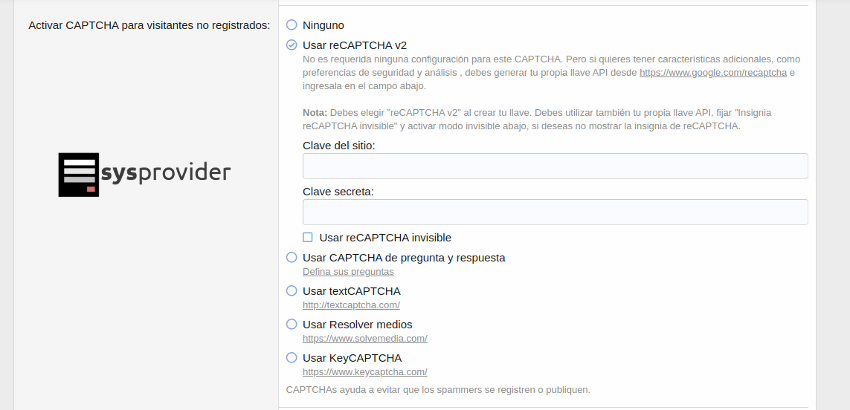850x410 pixels.
Task: Click the 'Usar reCAPTCHA invisible' label text
Action: coord(385,238)
